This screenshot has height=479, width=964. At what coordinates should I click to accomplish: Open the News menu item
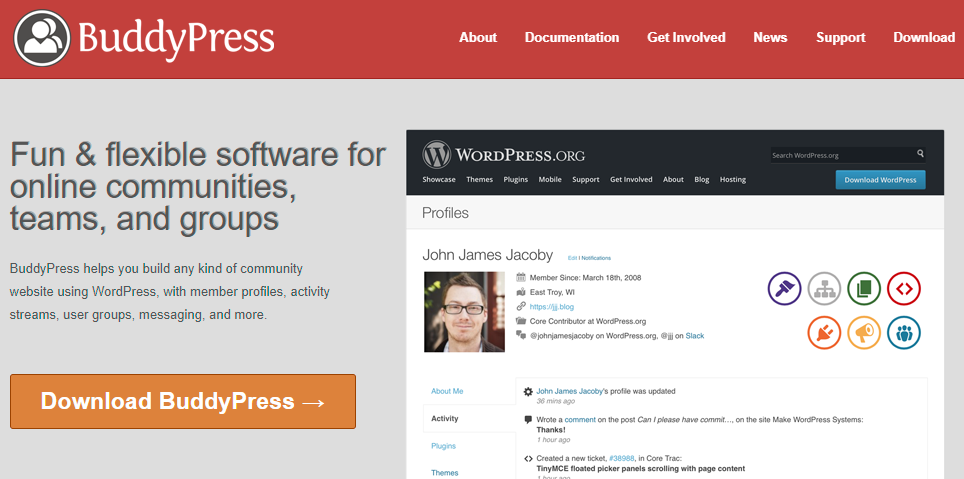(770, 38)
